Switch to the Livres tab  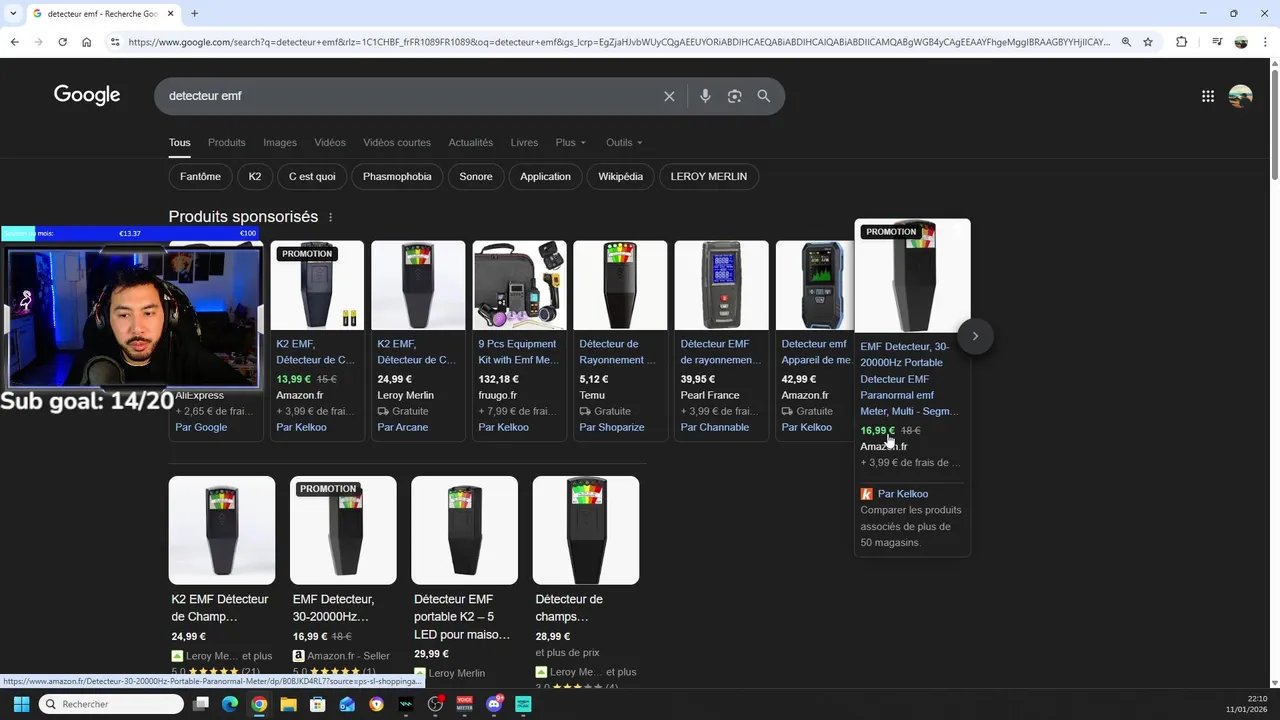tap(524, 142)
